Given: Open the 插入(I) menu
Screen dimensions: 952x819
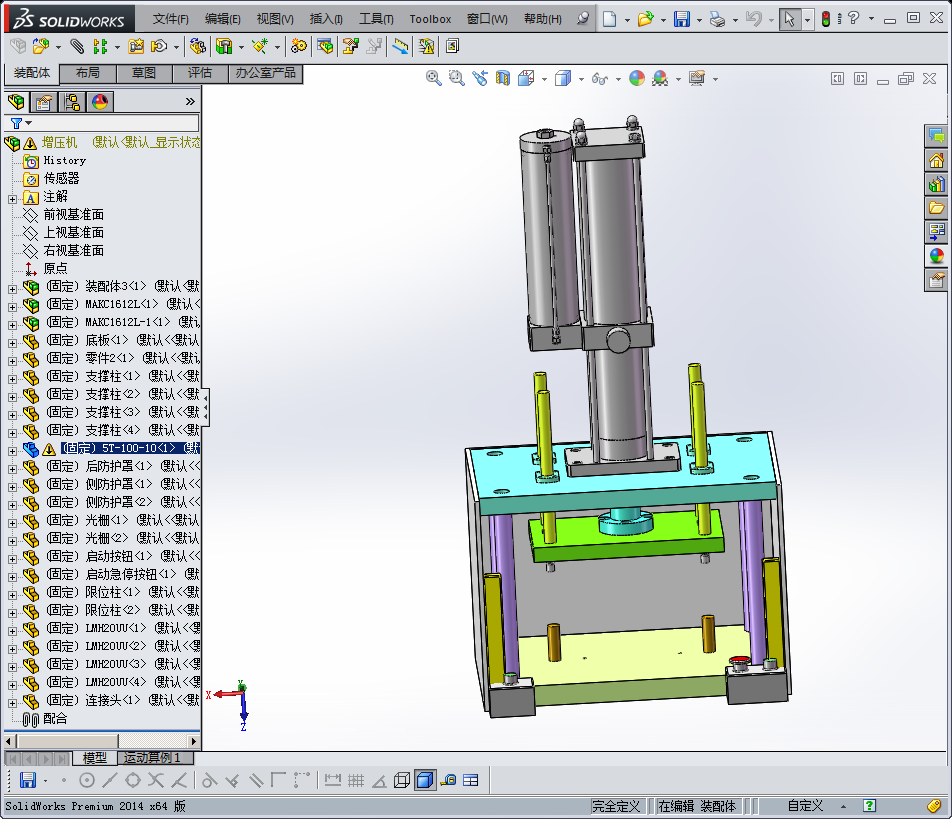Looking at the screenshot, I should pyautogui.click(x=326, y=19).
